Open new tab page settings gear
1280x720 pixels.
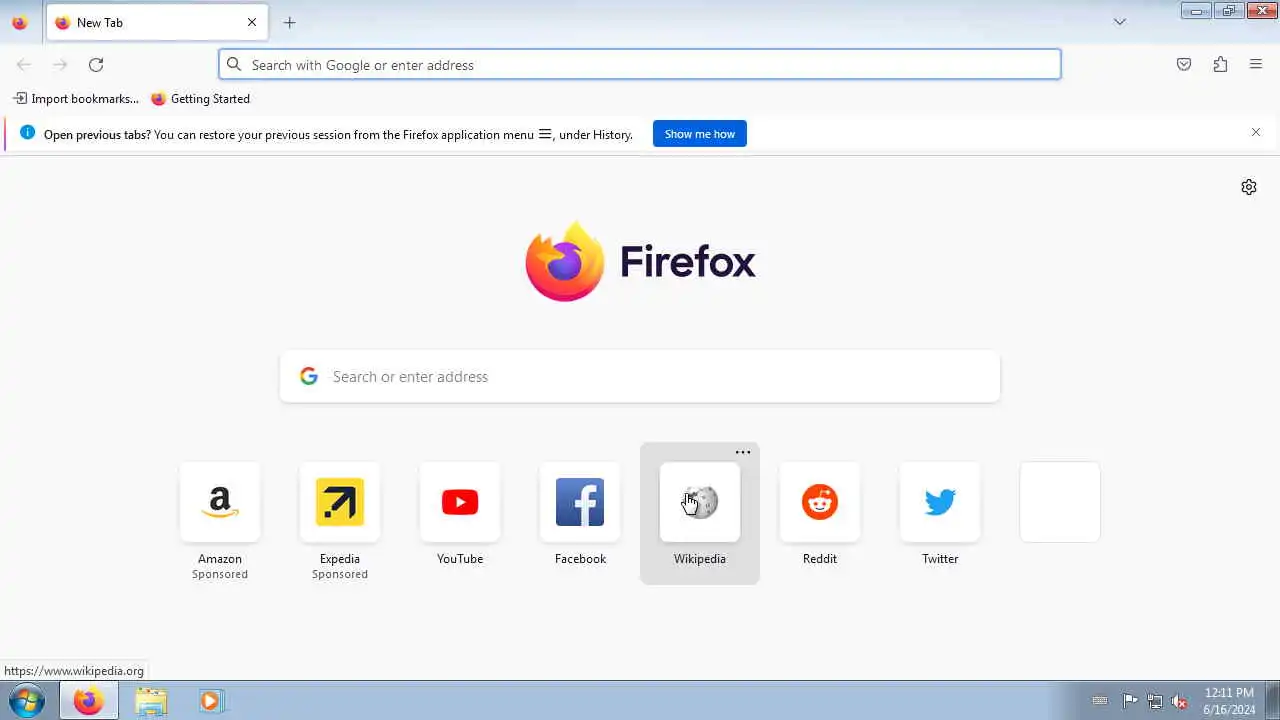pos(1249,187)
